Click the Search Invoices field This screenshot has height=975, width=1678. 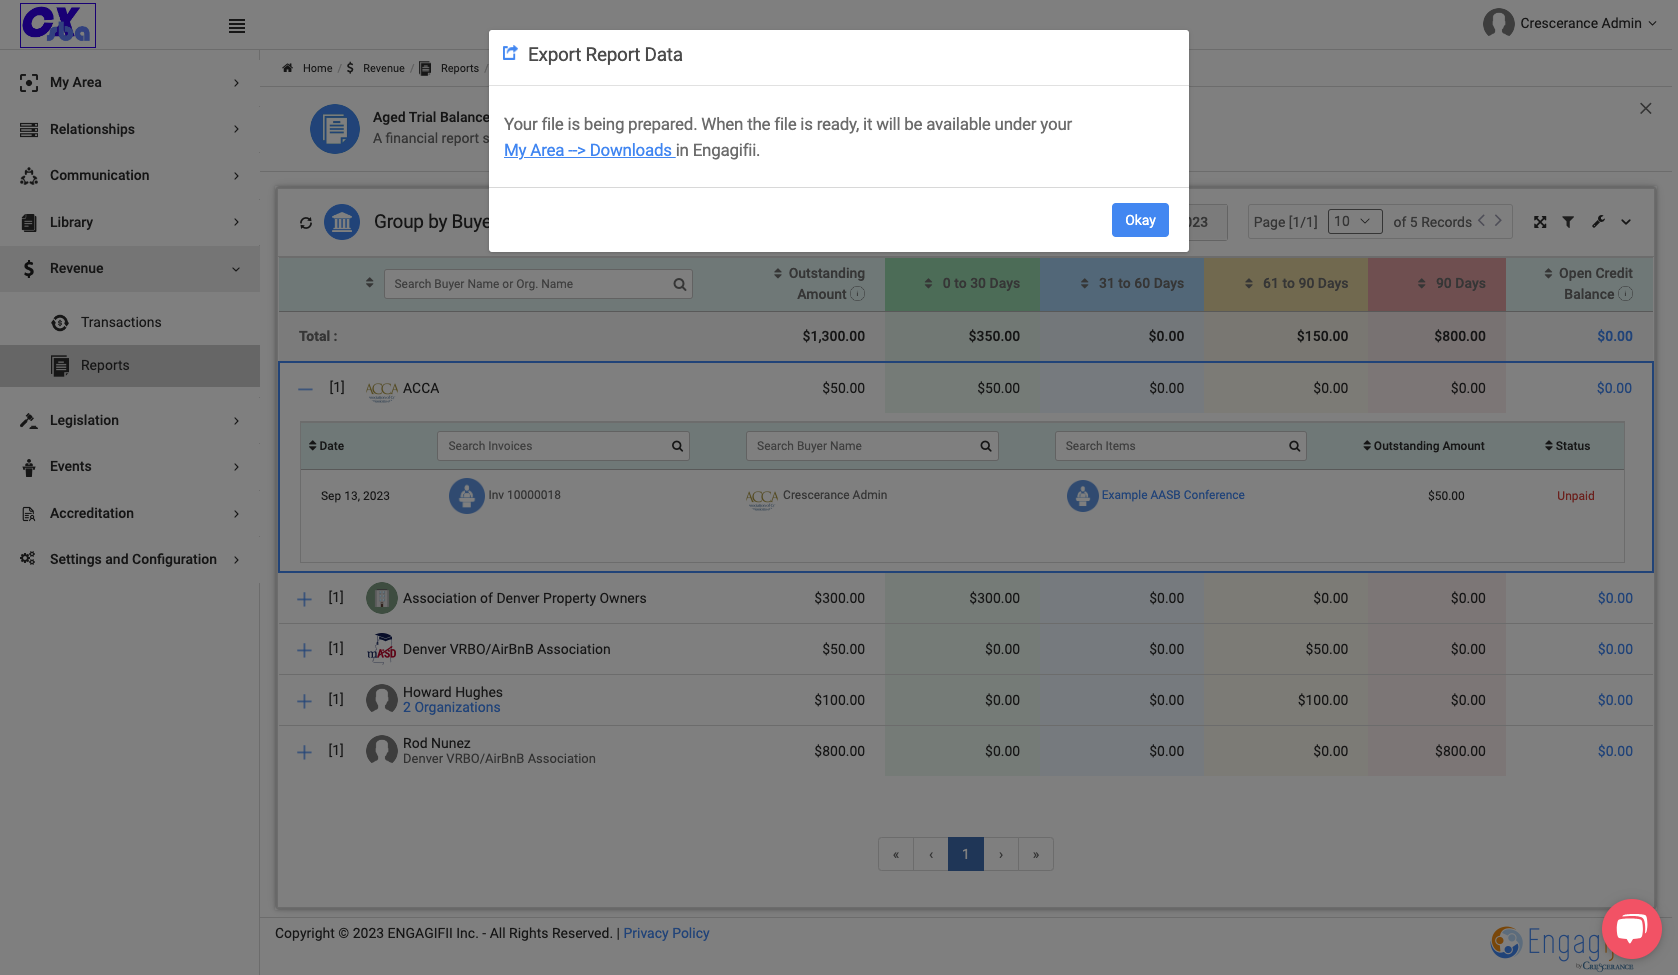563,446
